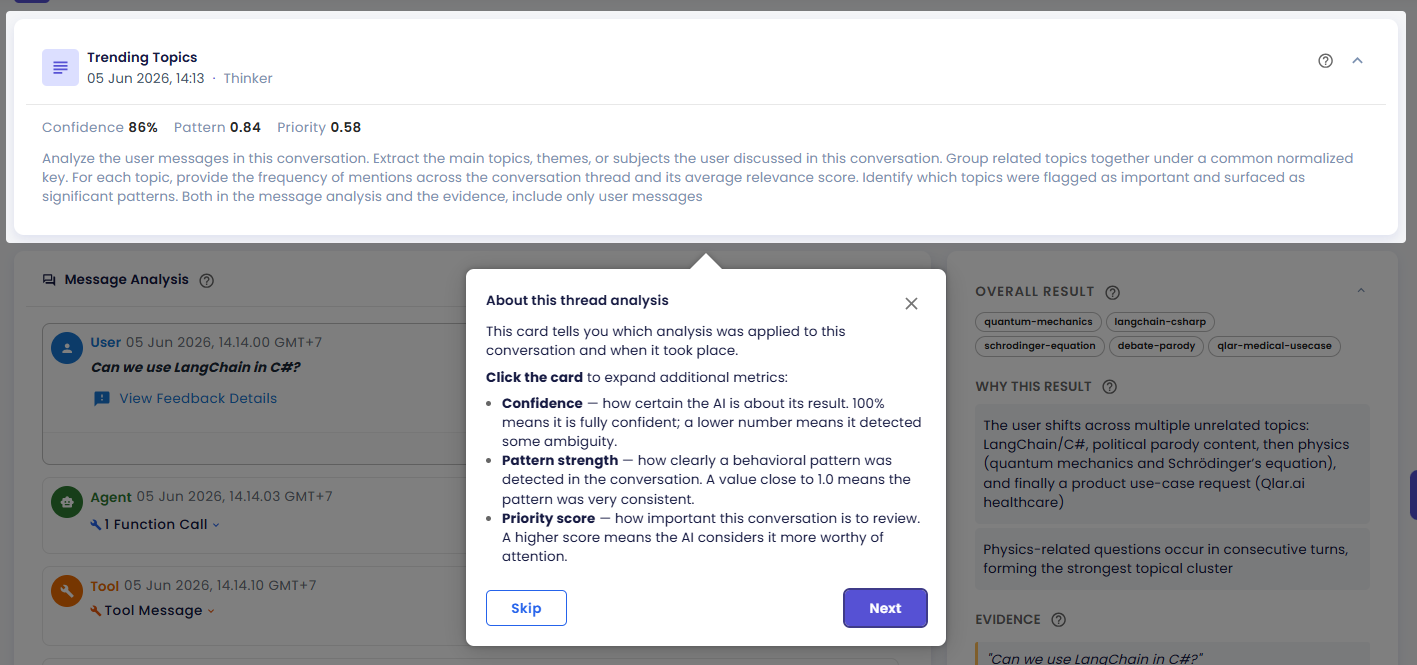Open help icon in Trending Topics header
Viewport: 1417px width, 665px height.
click(x=1326, y=60)
